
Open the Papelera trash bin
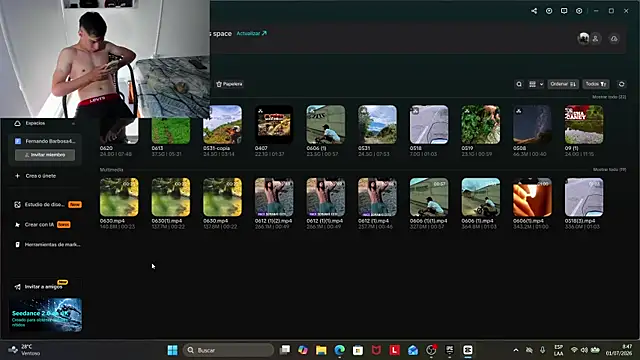(x=229, y=84)
